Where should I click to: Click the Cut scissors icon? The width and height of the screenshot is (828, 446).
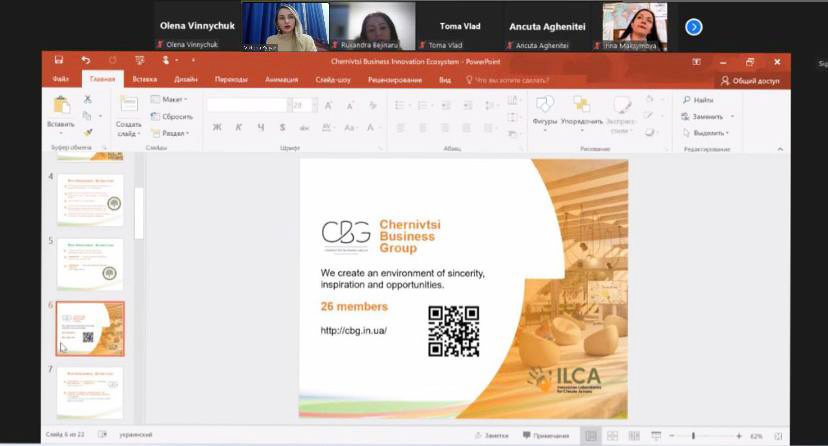(x=88, y=99)
